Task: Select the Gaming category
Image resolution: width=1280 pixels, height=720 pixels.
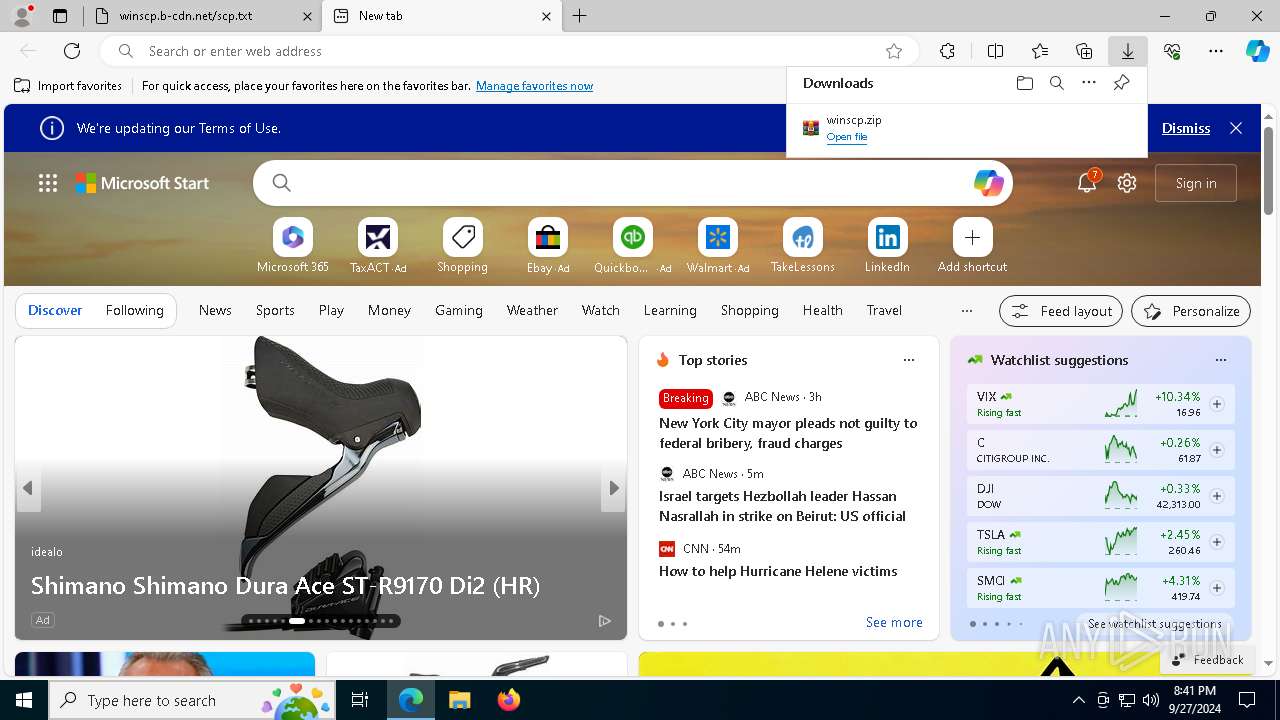Action: coord(459,311)
